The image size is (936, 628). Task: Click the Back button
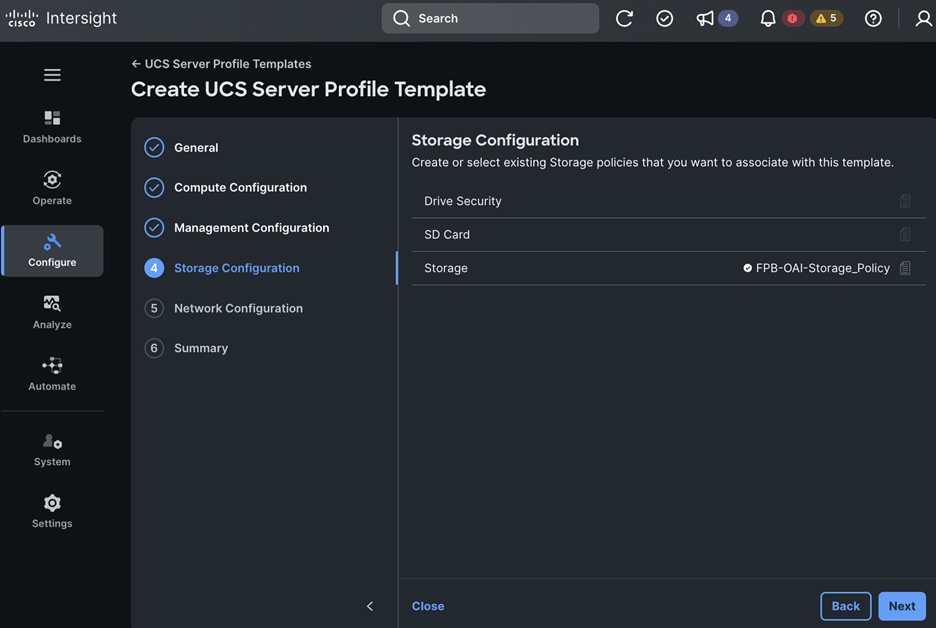point(845,606)
